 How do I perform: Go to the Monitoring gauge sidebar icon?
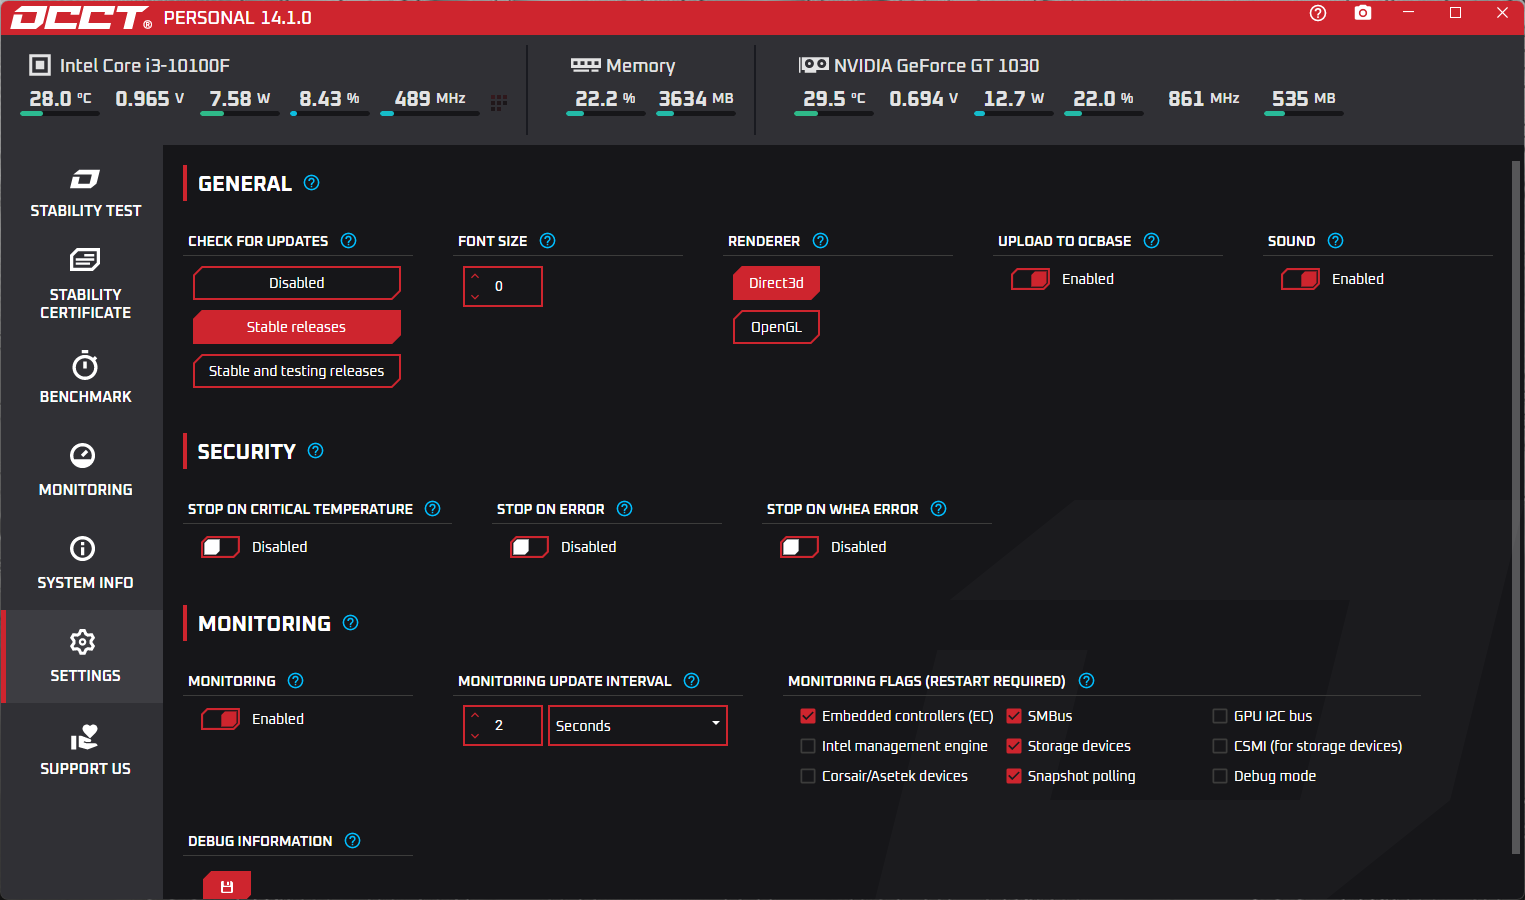click(83, 455)
